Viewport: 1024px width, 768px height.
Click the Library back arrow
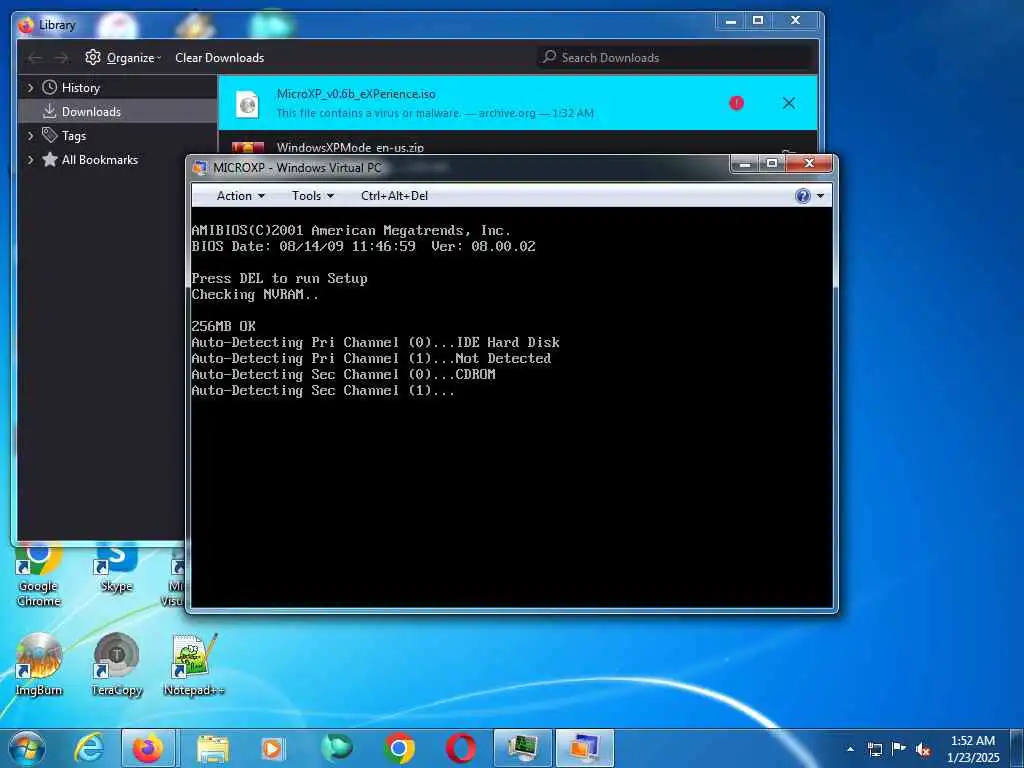[35, 58]
